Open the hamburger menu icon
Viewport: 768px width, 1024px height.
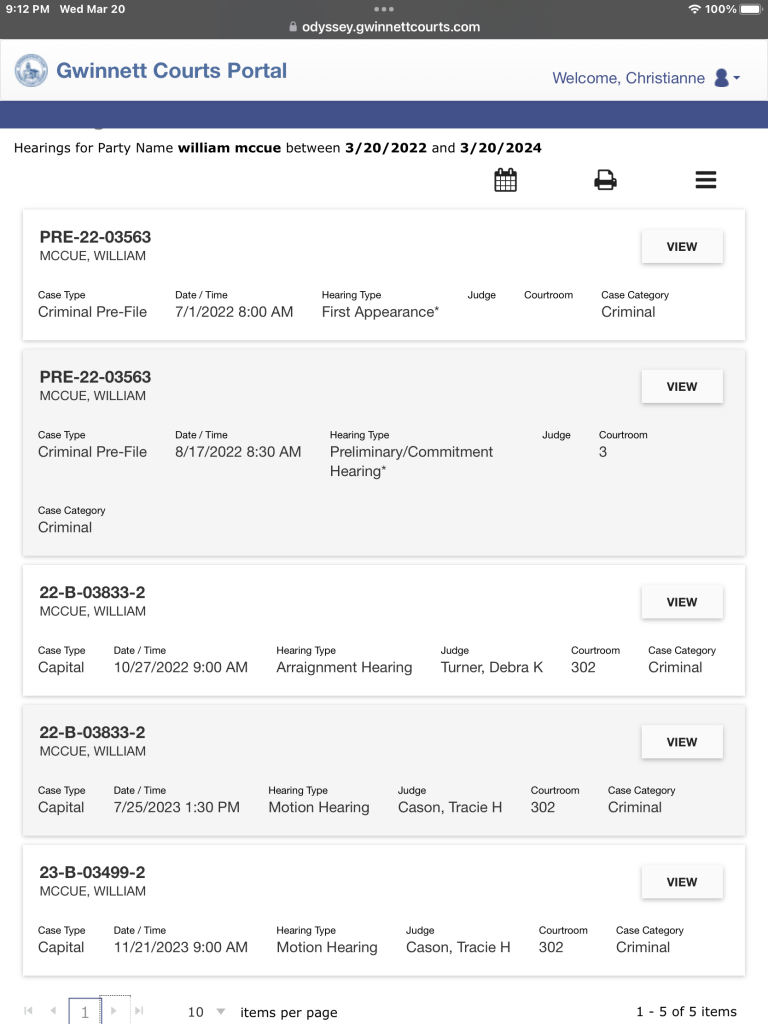pos(706,180)
